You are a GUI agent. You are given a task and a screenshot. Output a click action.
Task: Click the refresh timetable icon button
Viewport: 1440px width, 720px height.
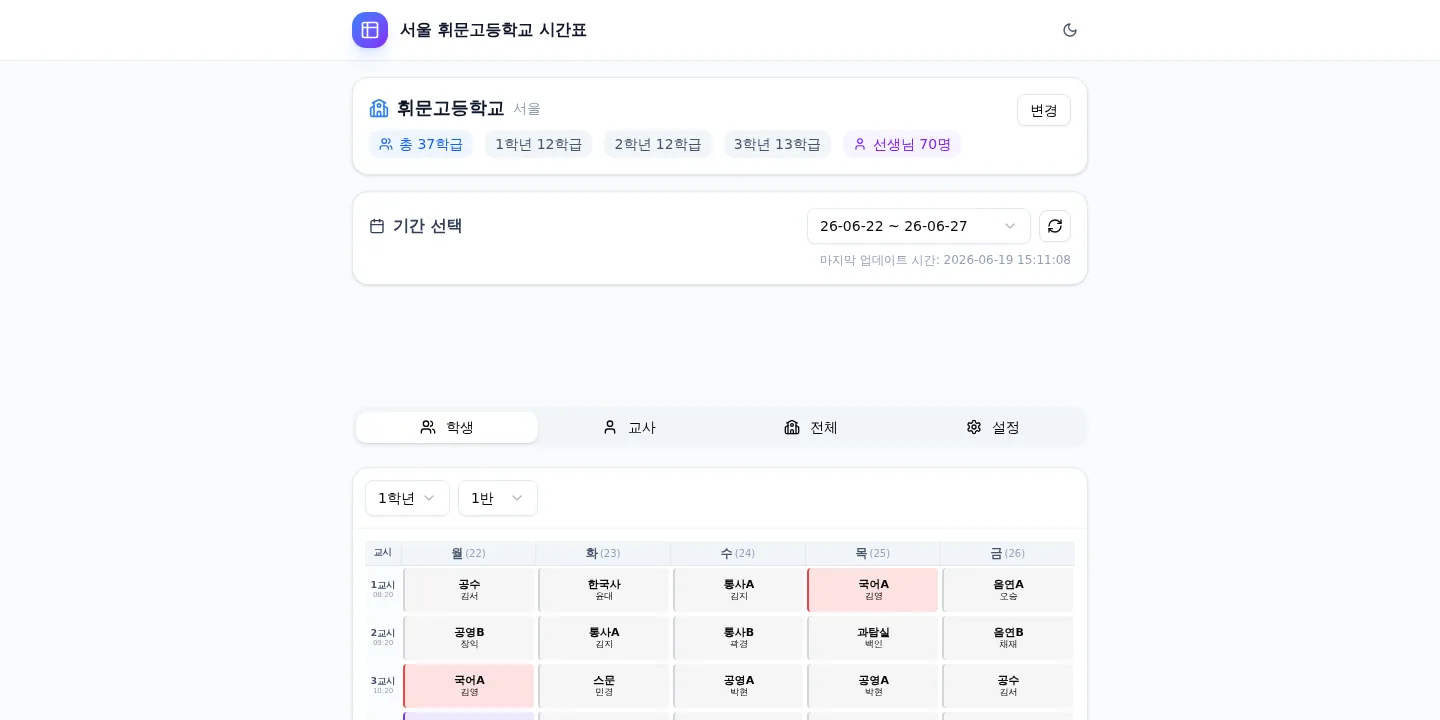[1055, 226]
